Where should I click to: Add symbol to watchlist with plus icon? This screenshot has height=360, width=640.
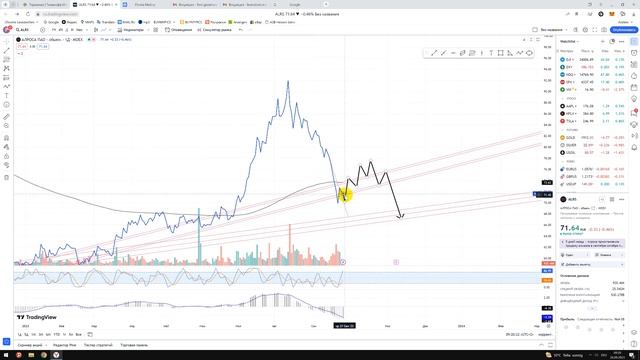(602, 42)
